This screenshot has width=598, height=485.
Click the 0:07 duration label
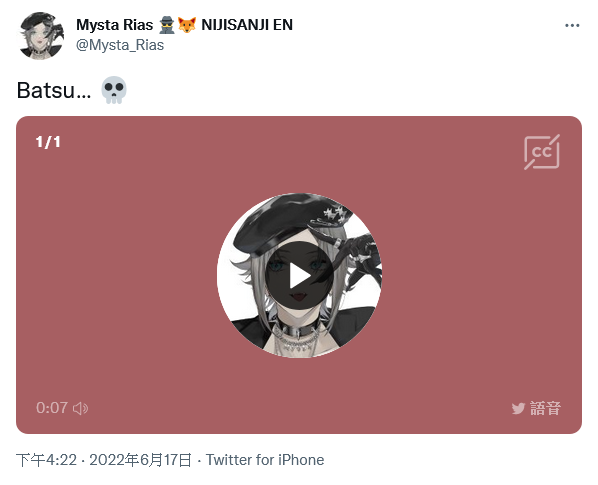(x=52, y=408)
